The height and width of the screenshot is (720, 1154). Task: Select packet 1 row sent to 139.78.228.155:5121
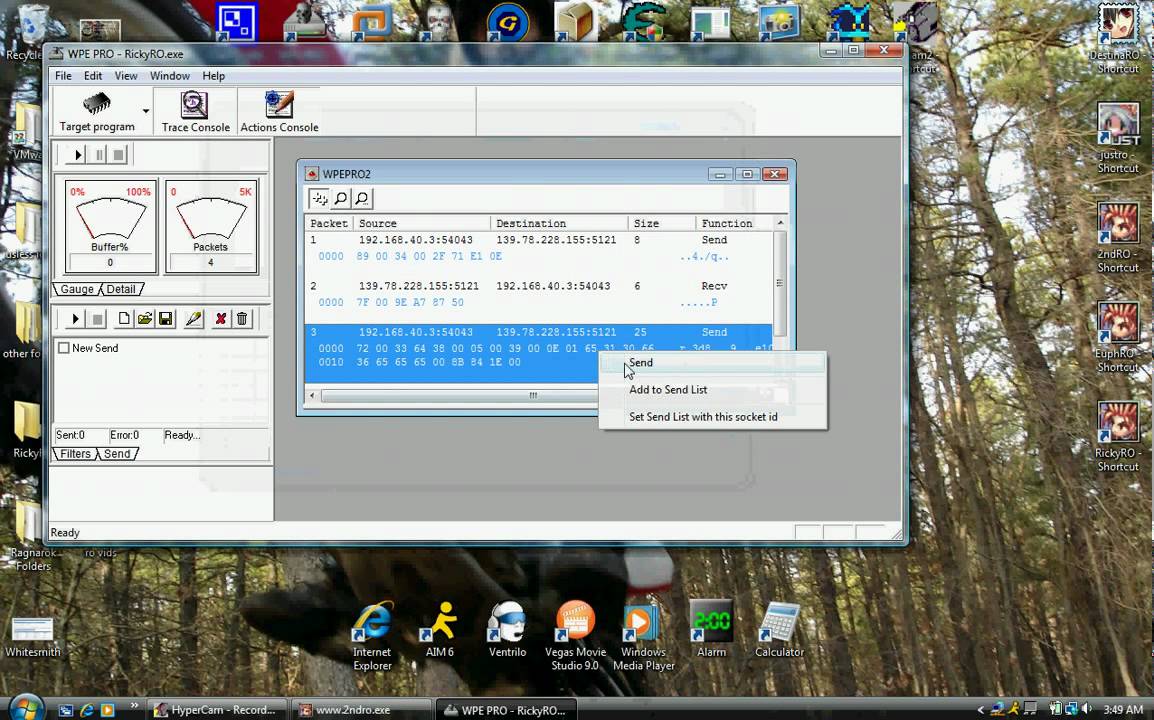[539, 240]
